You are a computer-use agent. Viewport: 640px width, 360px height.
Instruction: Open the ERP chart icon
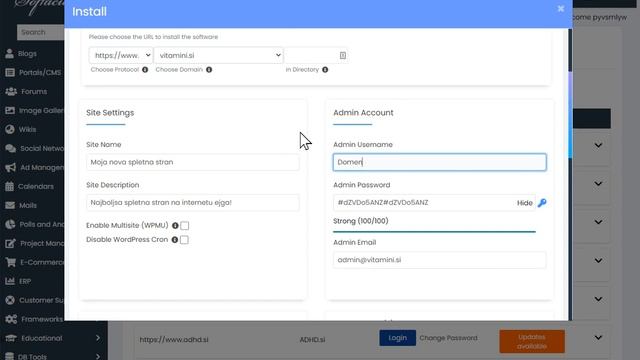point(10,281)
